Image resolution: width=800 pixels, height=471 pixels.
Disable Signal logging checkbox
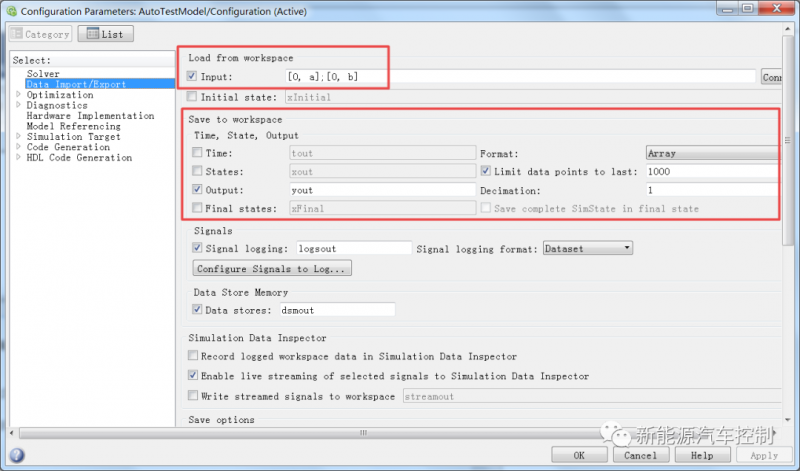click(198, 248)
